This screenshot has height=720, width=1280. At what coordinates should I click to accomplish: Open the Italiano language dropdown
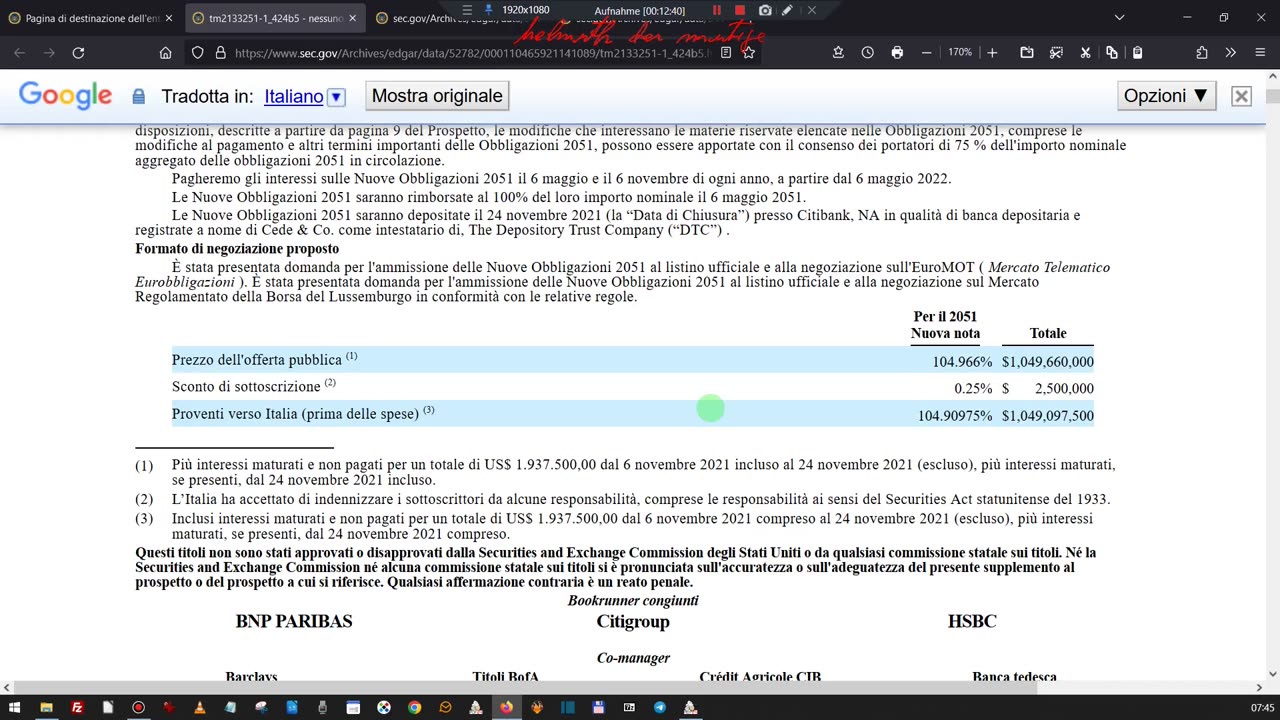tap(336, 97)
